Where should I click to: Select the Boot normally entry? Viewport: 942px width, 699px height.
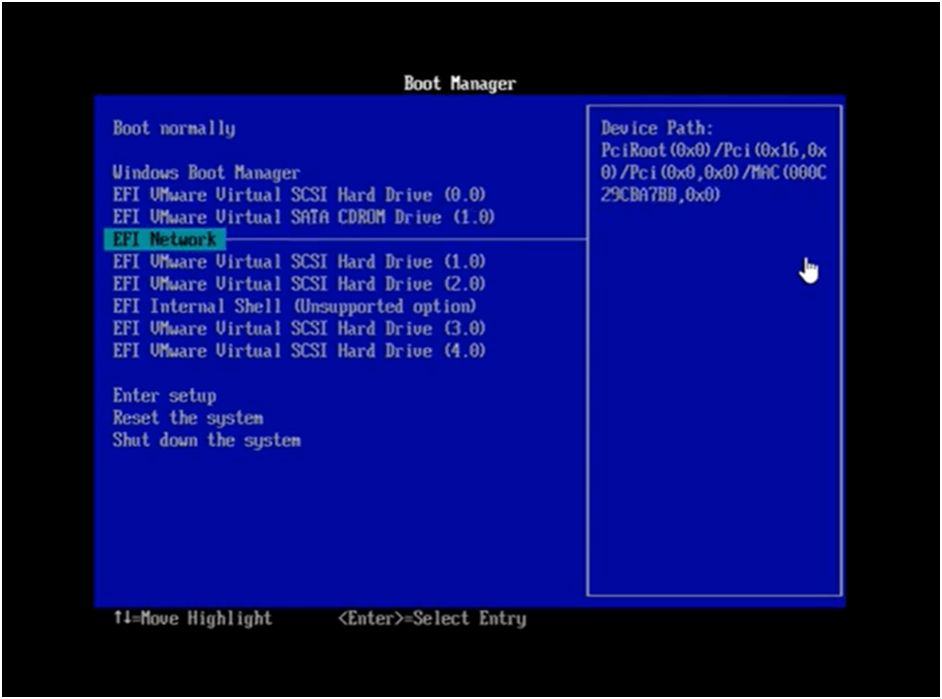pos(174,129)
